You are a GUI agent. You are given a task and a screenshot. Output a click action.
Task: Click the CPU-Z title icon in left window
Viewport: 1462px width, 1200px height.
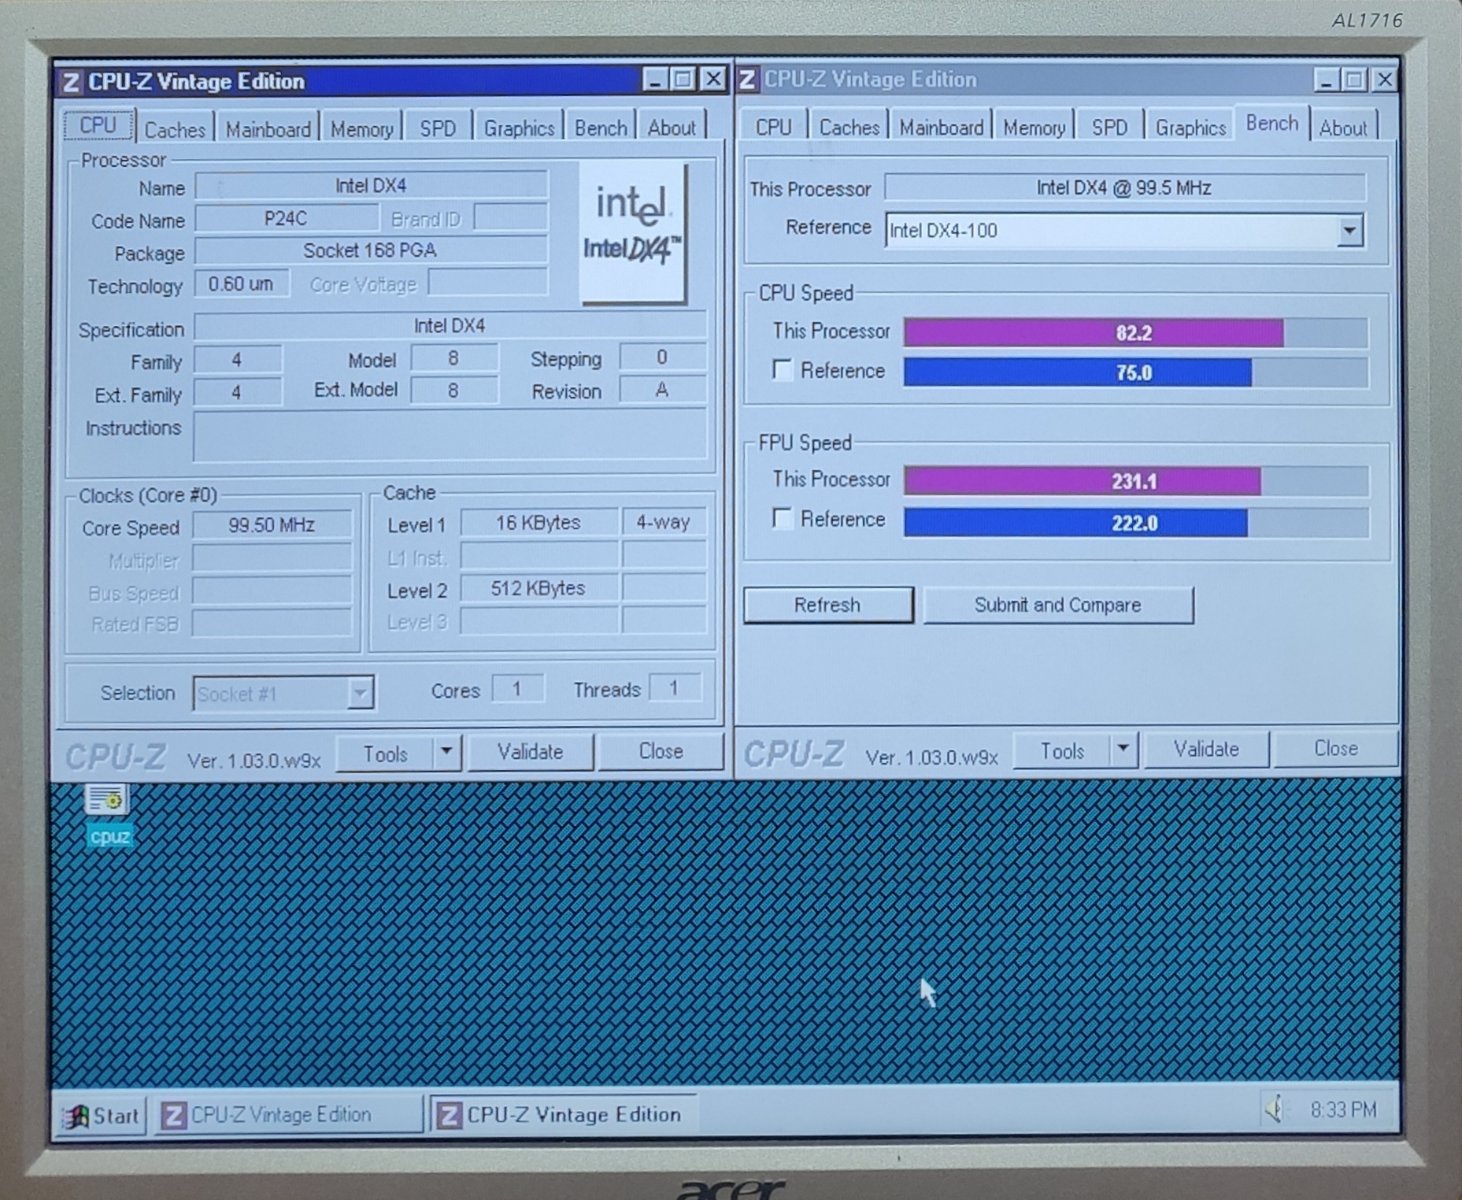pyautogui.click(x=70, y=82)
